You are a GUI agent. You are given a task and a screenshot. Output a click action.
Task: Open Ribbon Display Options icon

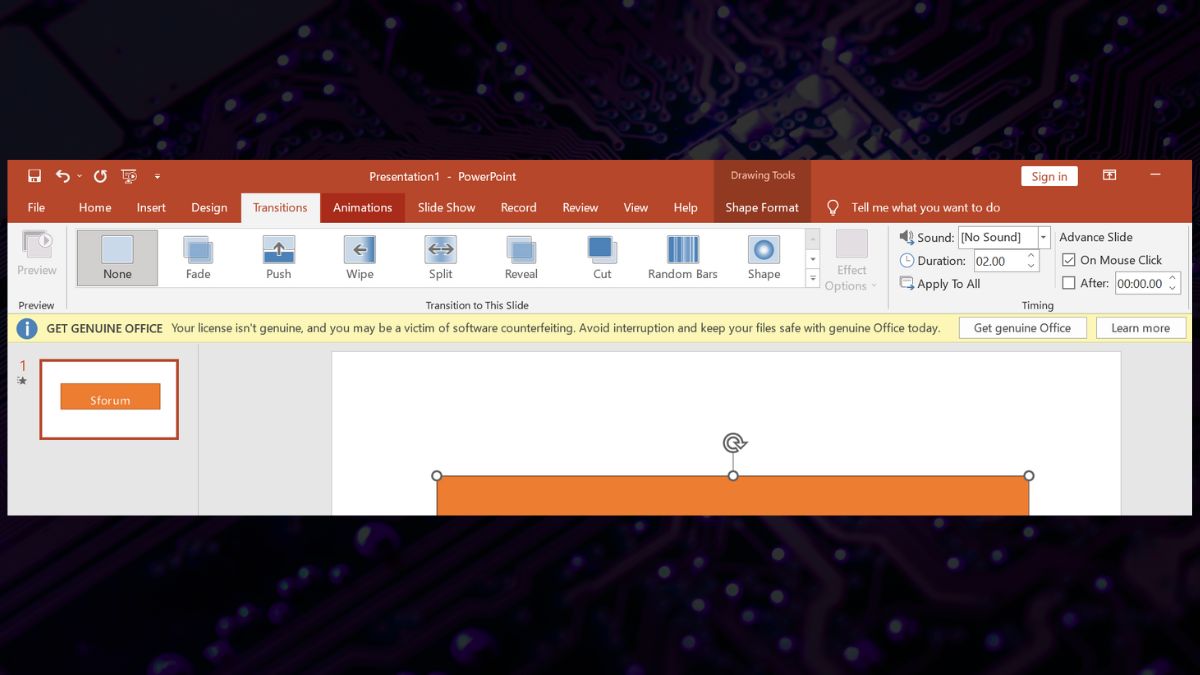coord(1109,175)
